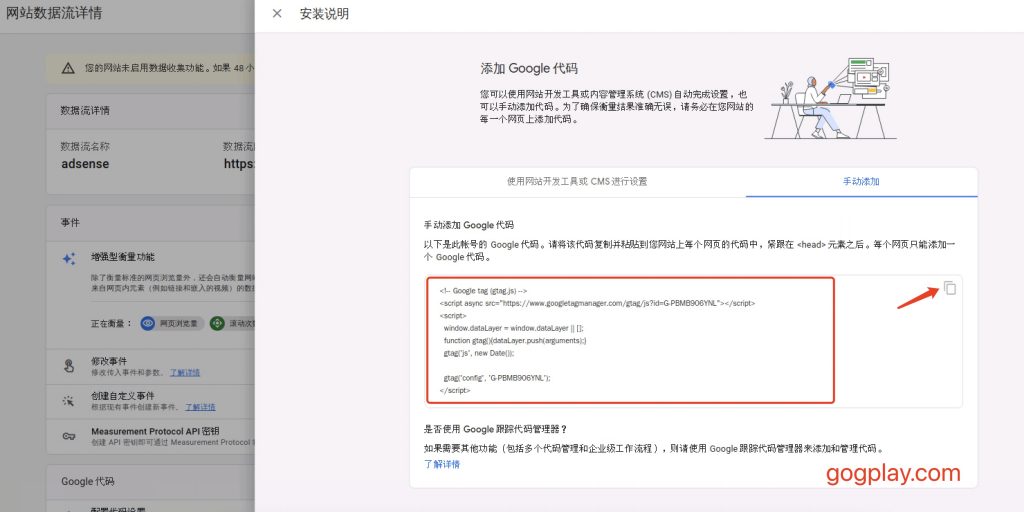The height and width of the screenshot is (512, 1024).
Task: Click the warning triangle icon in banner
Action: coord(68,68)
